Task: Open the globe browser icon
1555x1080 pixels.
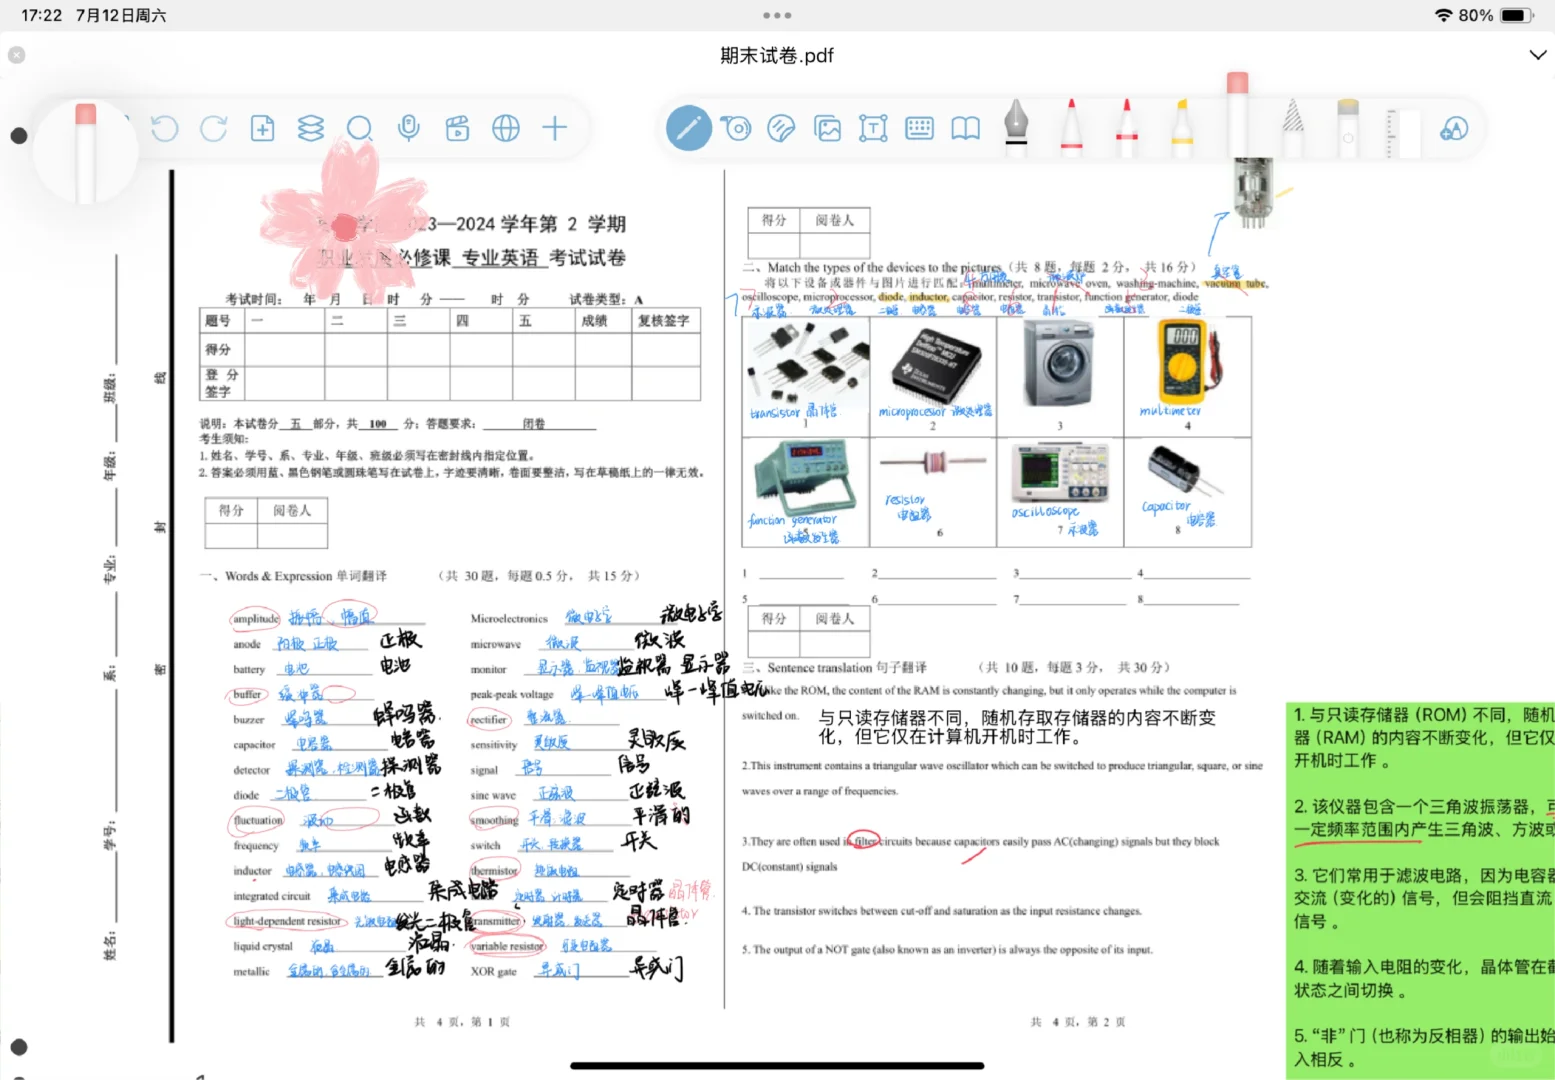Action: tap(506, 128)
